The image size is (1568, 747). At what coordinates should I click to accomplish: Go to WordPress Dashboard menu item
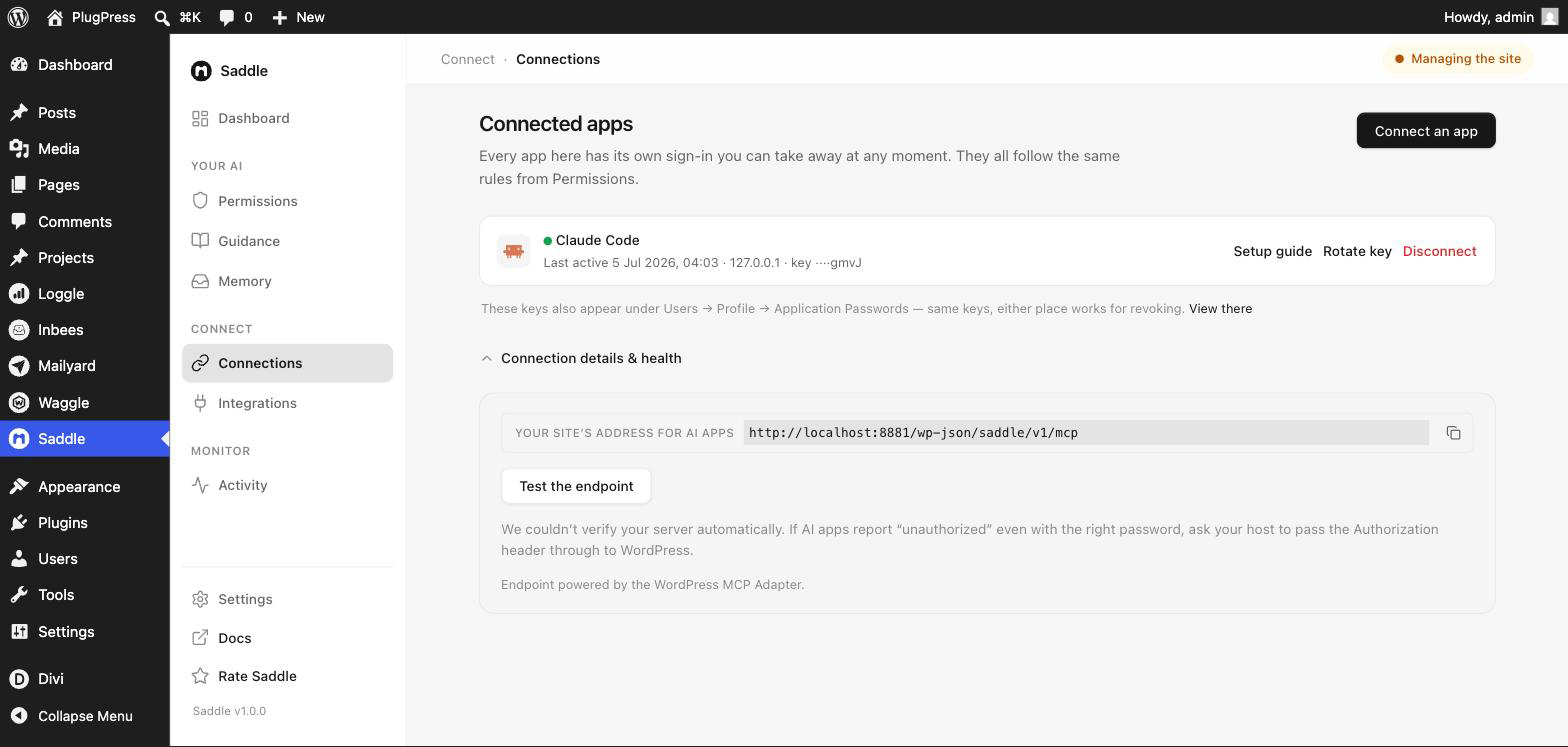pos(85,65)
